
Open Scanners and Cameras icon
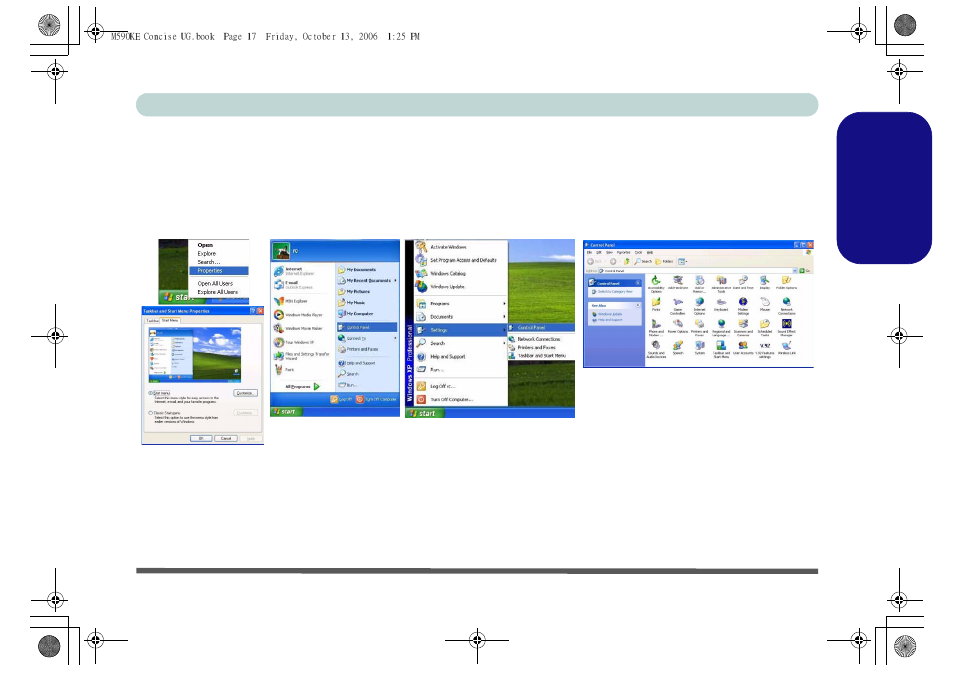pyautogui.click(x=743, y=327)
